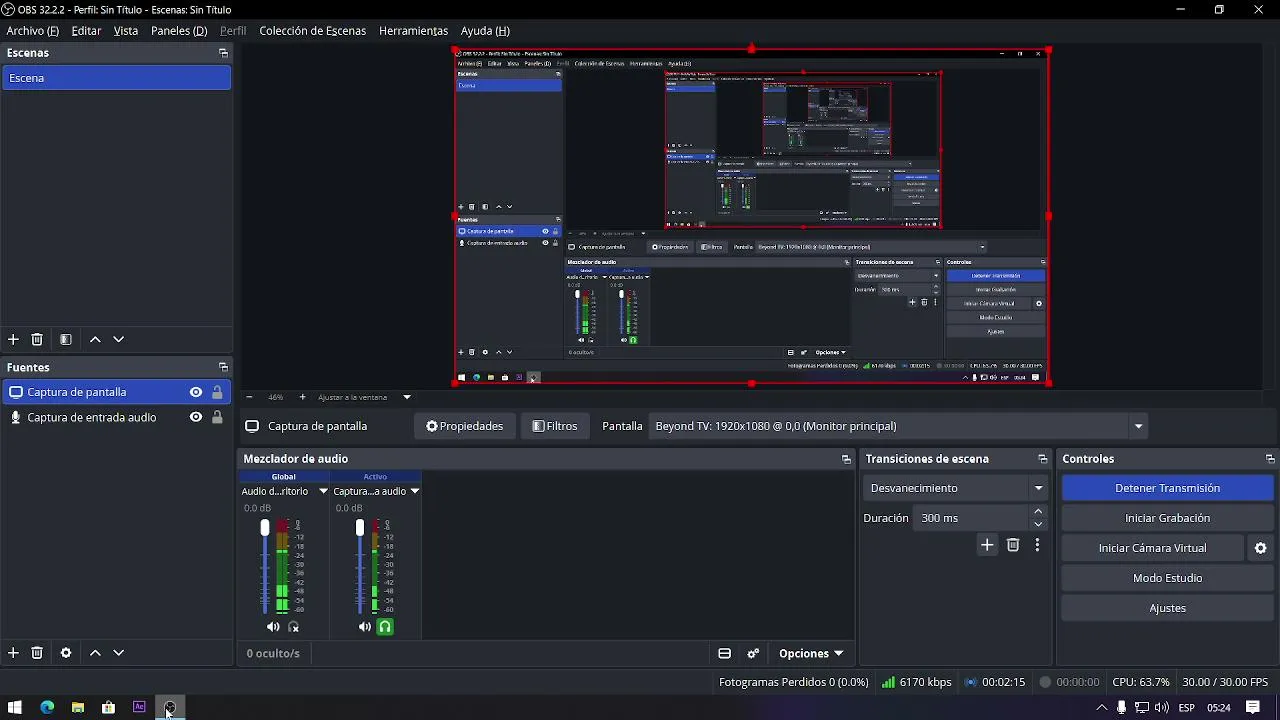1280x720 pixels.
Task: Enable Modo Estudio
Action: (x=1167, y=578)
